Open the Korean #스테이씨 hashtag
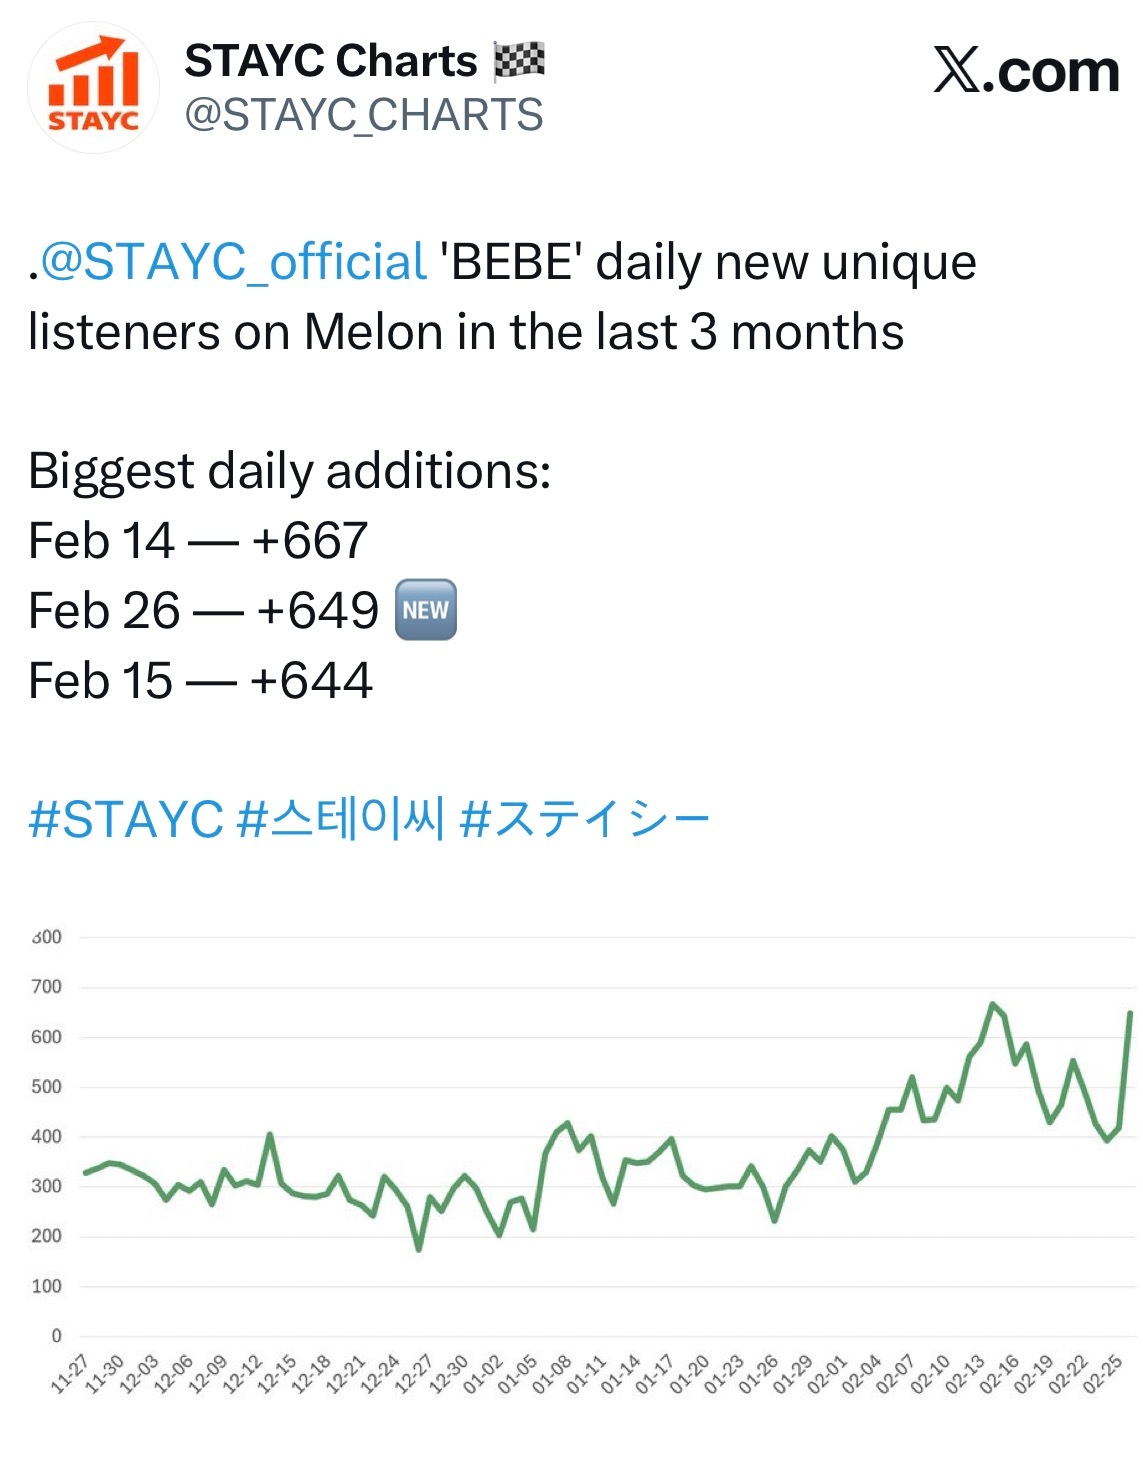The height and width of the screenshot is (1458, 1143). 341,820
